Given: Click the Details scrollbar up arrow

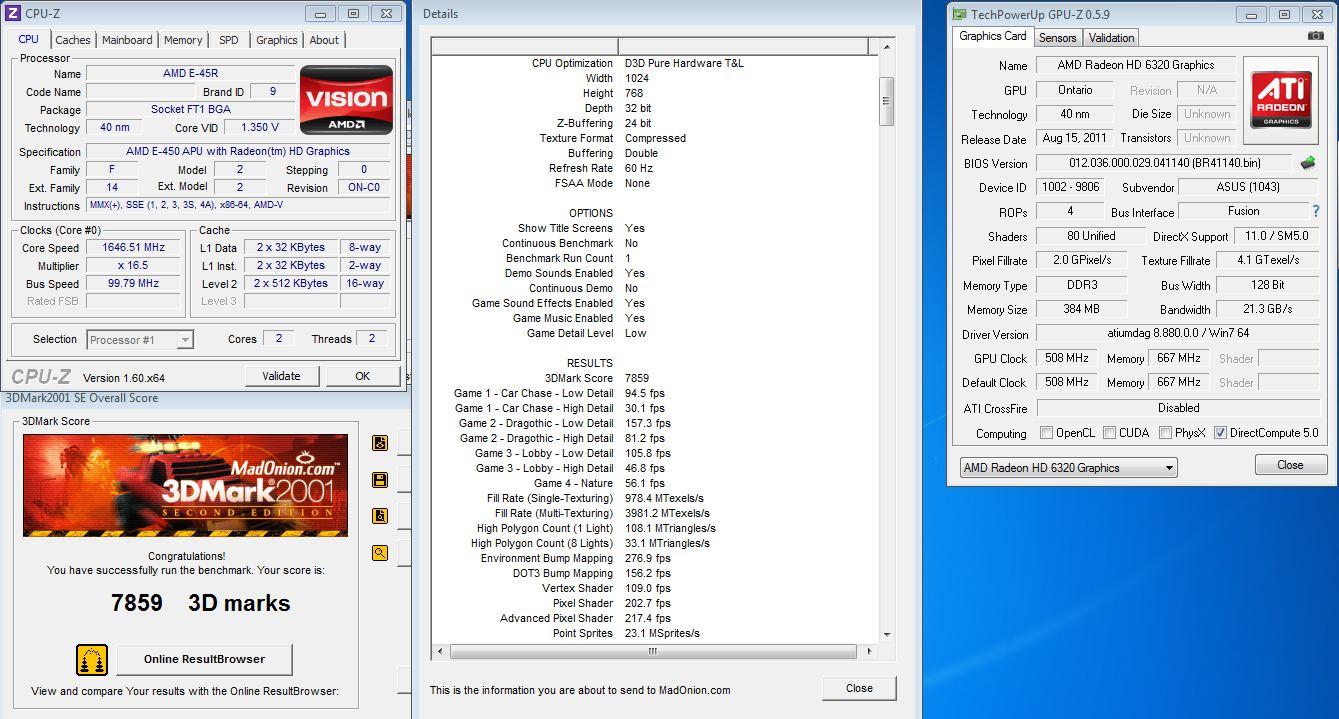Looking at the screenshot, I should pos(886,46).
